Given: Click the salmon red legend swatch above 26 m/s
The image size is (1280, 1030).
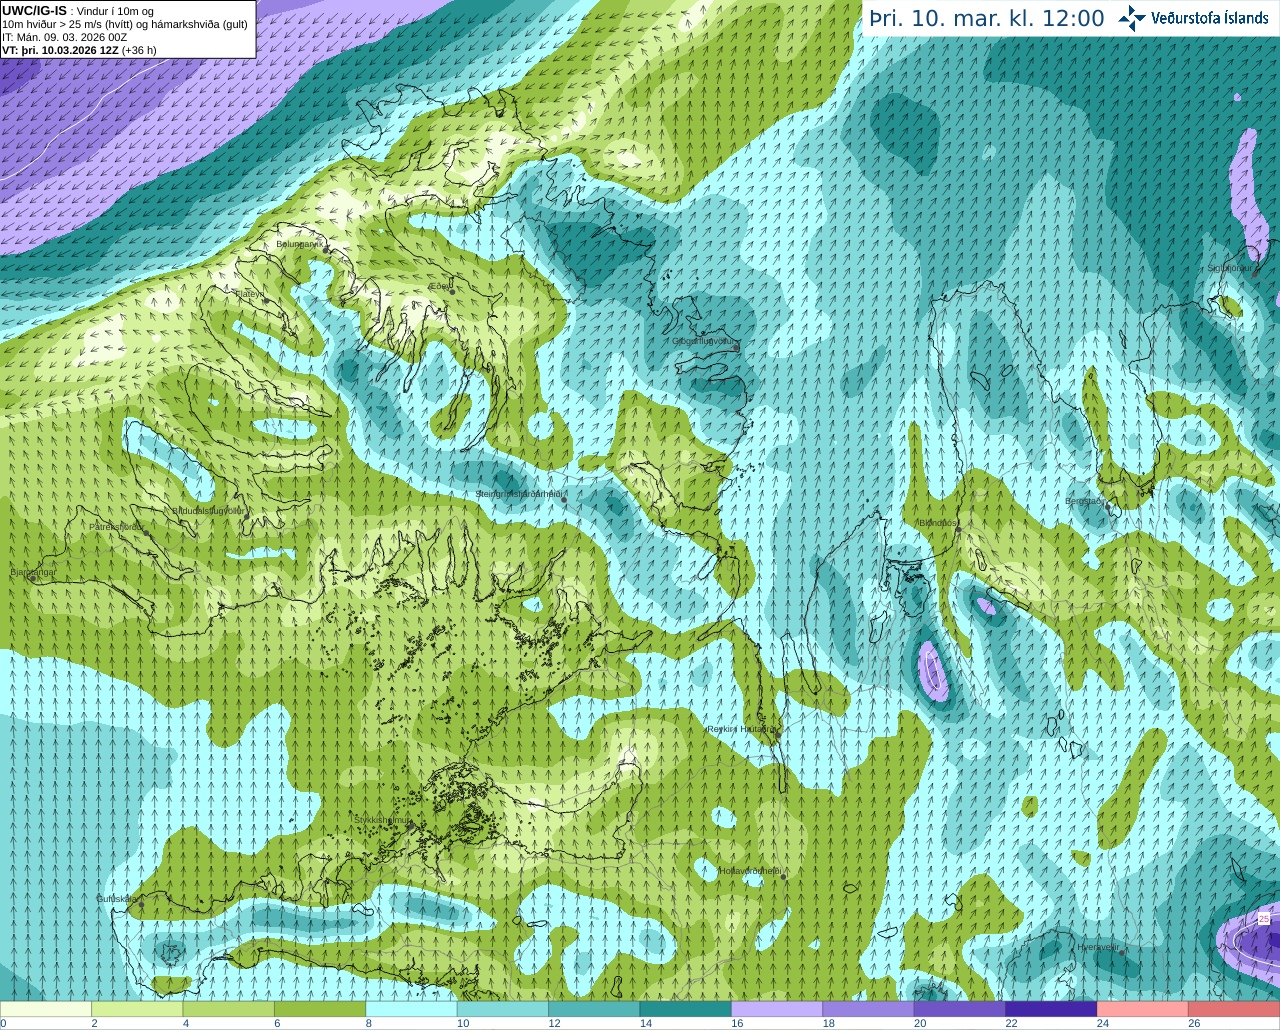Looking at the screenshot, I should click(x=1234, y=1009).
